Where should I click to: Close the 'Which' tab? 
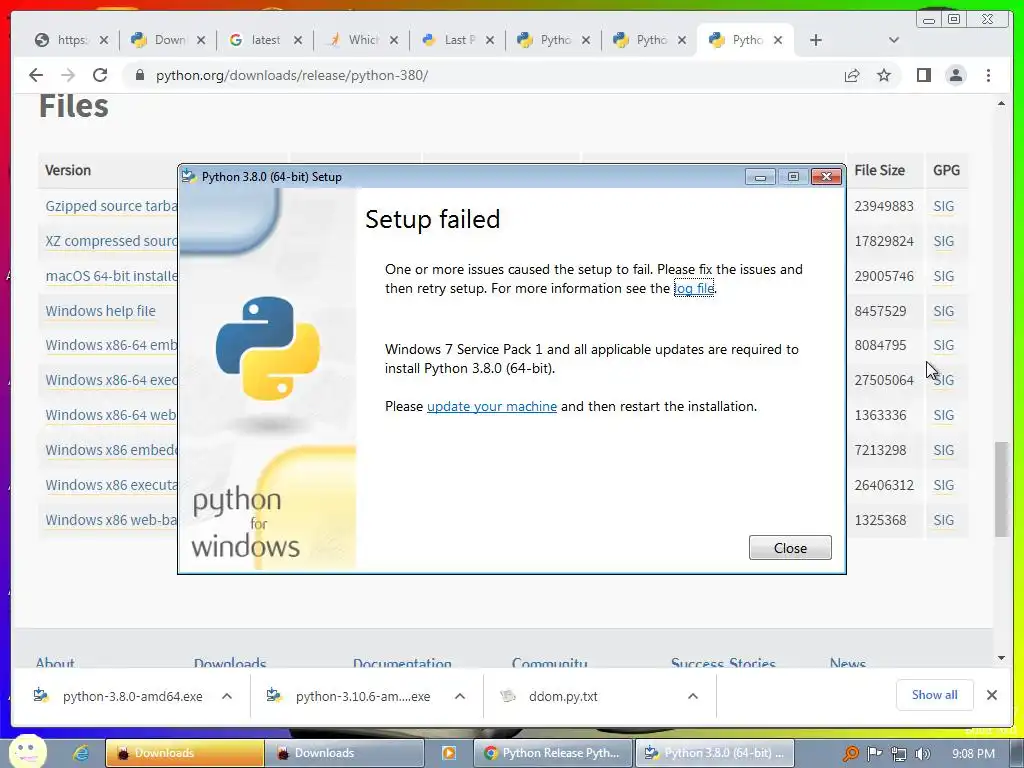[x=394, y=40]
